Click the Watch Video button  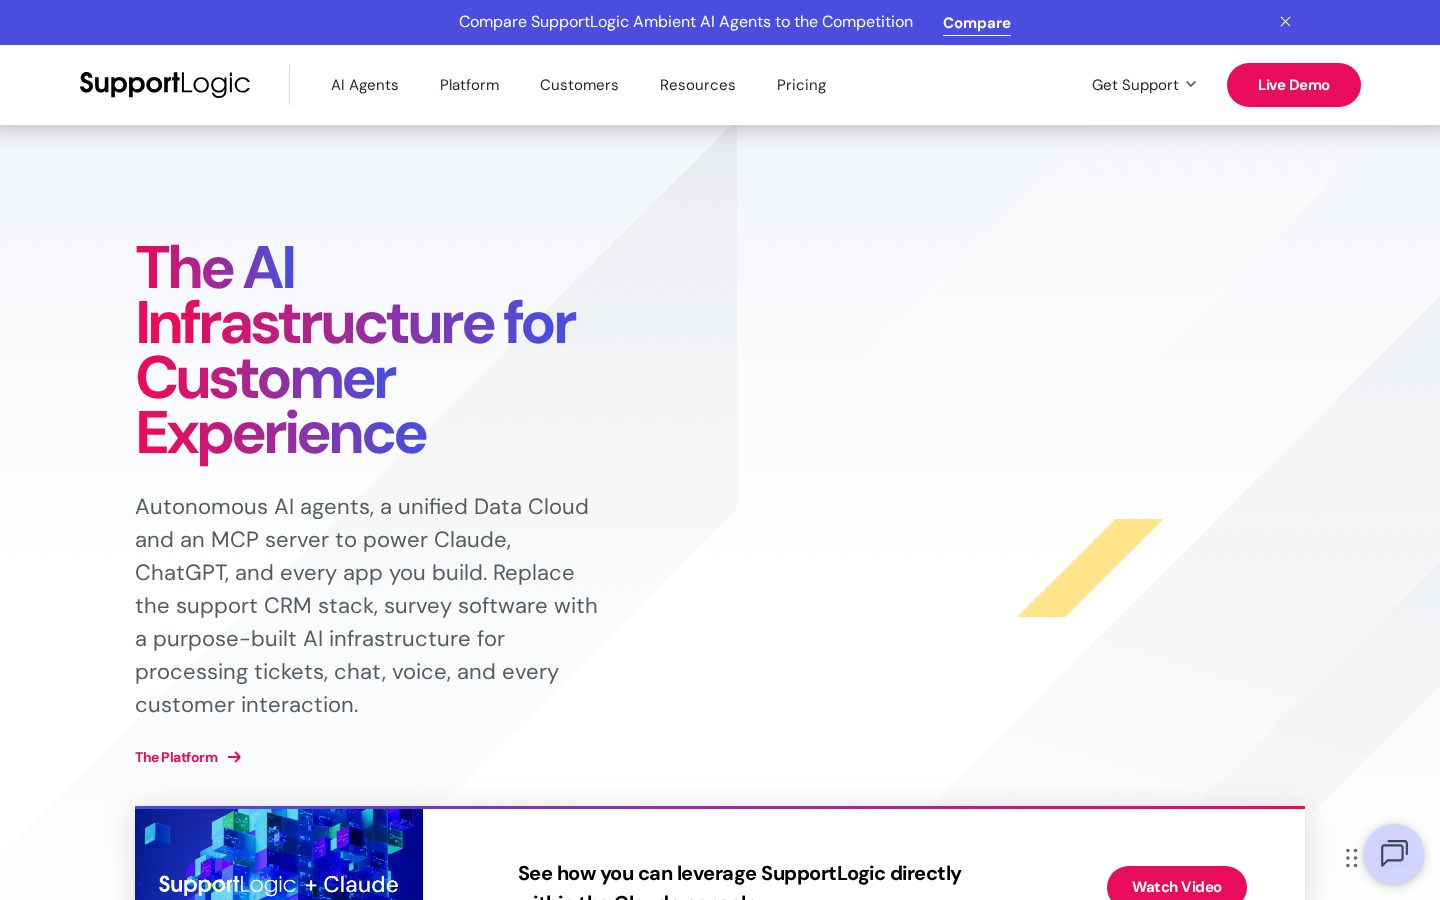click(1176, 884)
